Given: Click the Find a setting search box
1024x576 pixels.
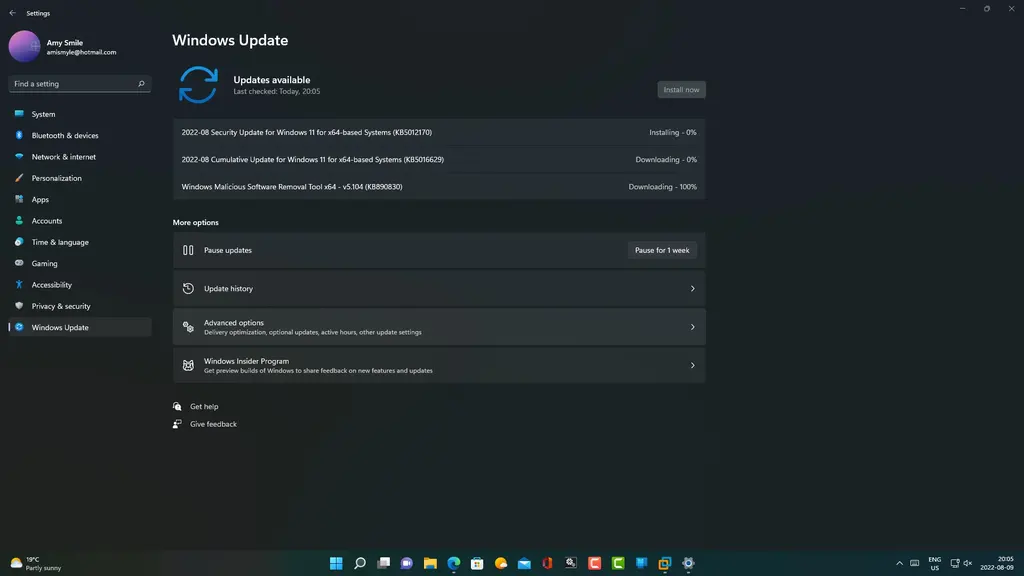Looking at the screenshot, I should [x=72, y=84].
